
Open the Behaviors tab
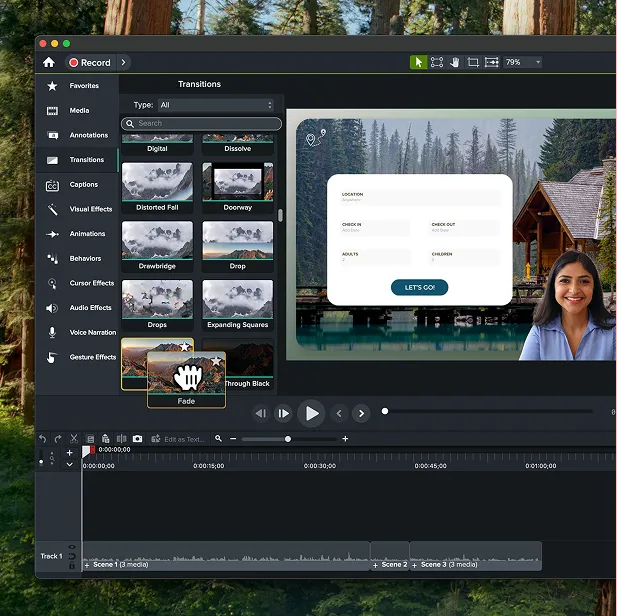tap(77, 259)
